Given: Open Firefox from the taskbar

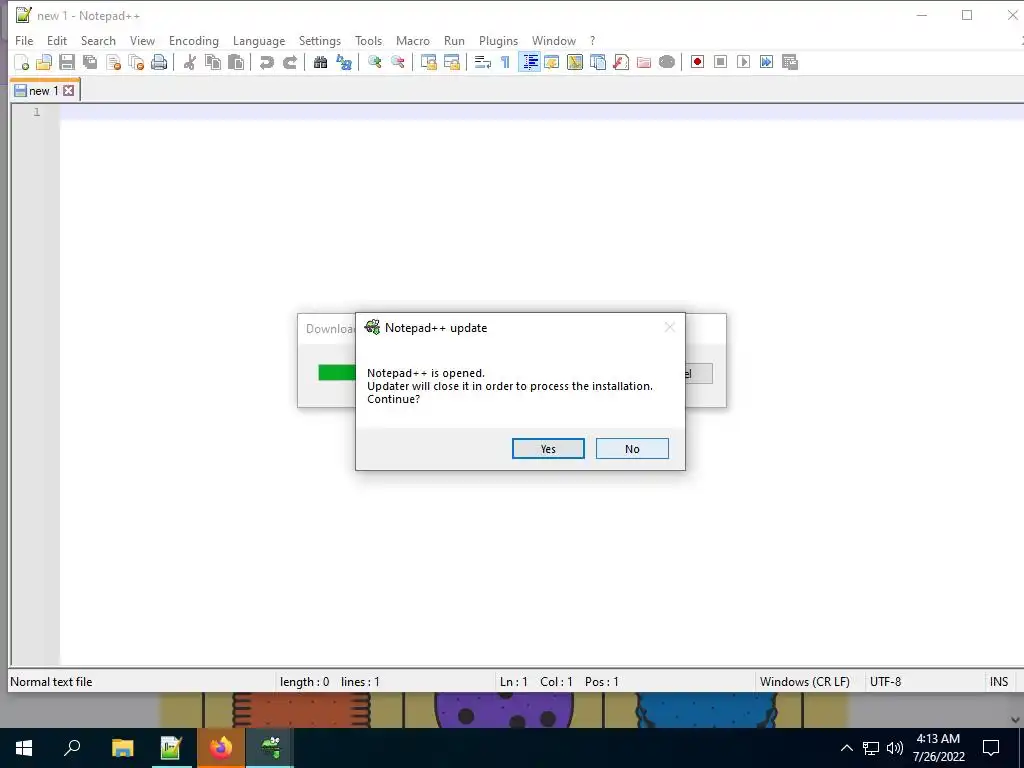Looking at the screenshot, I should click(221, 748).
